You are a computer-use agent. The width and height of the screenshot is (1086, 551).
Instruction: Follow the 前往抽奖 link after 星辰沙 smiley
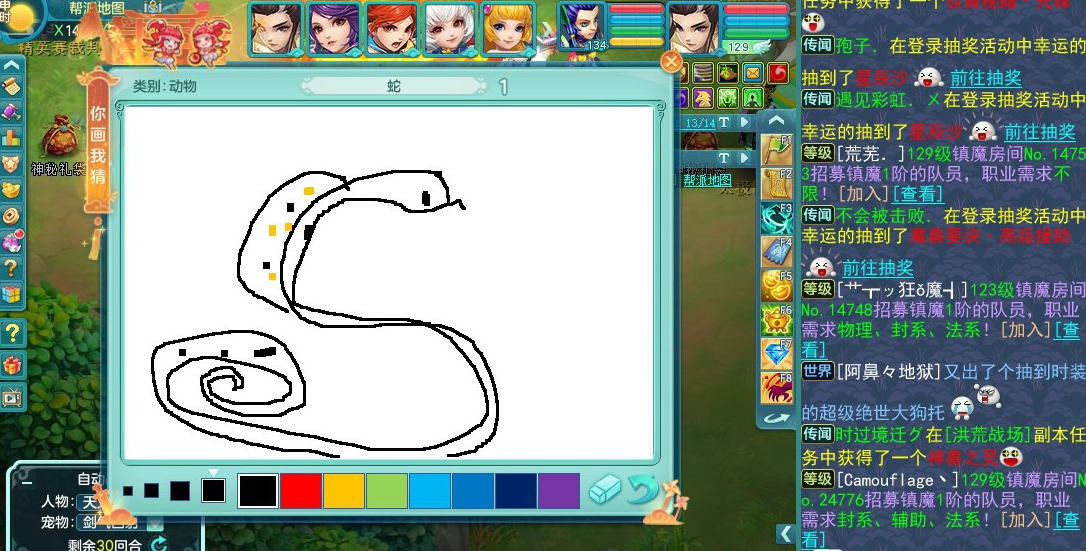[x=1040, y=132]
